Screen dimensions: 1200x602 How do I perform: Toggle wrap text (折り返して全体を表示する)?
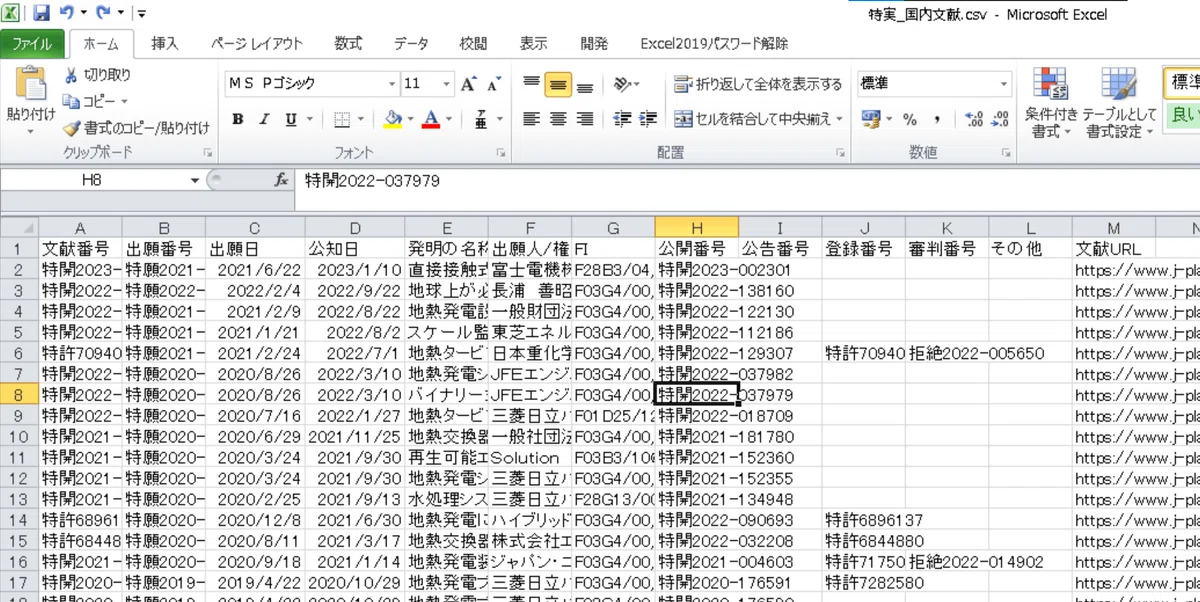758,84
